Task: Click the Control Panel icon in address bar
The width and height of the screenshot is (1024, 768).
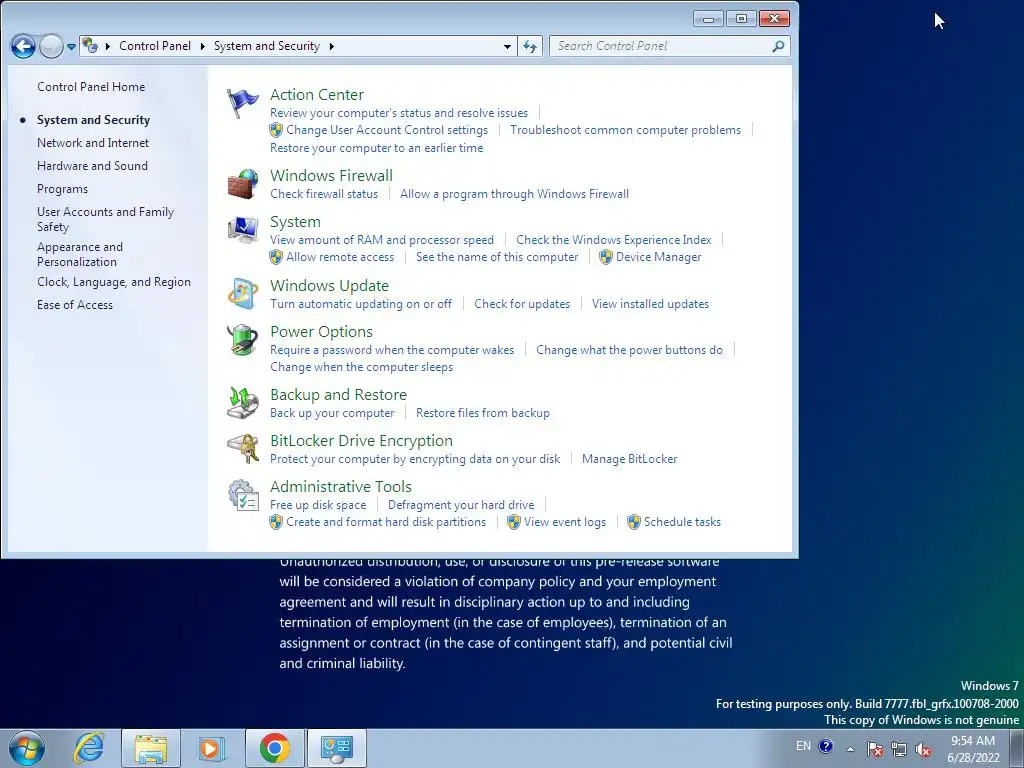Action: click(x=90, y=46)
